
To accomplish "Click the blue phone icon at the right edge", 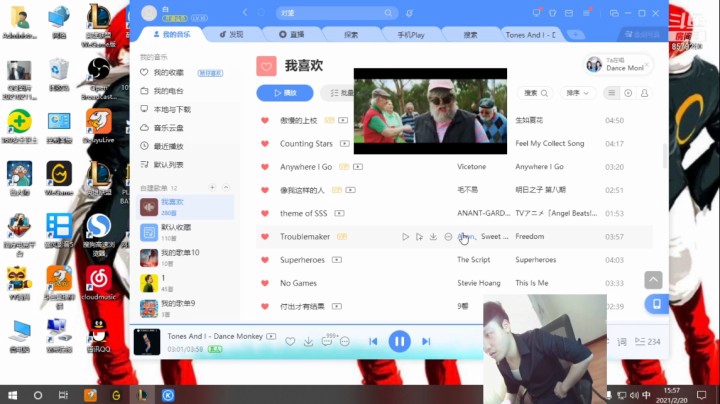I will (x=657, y=304).
